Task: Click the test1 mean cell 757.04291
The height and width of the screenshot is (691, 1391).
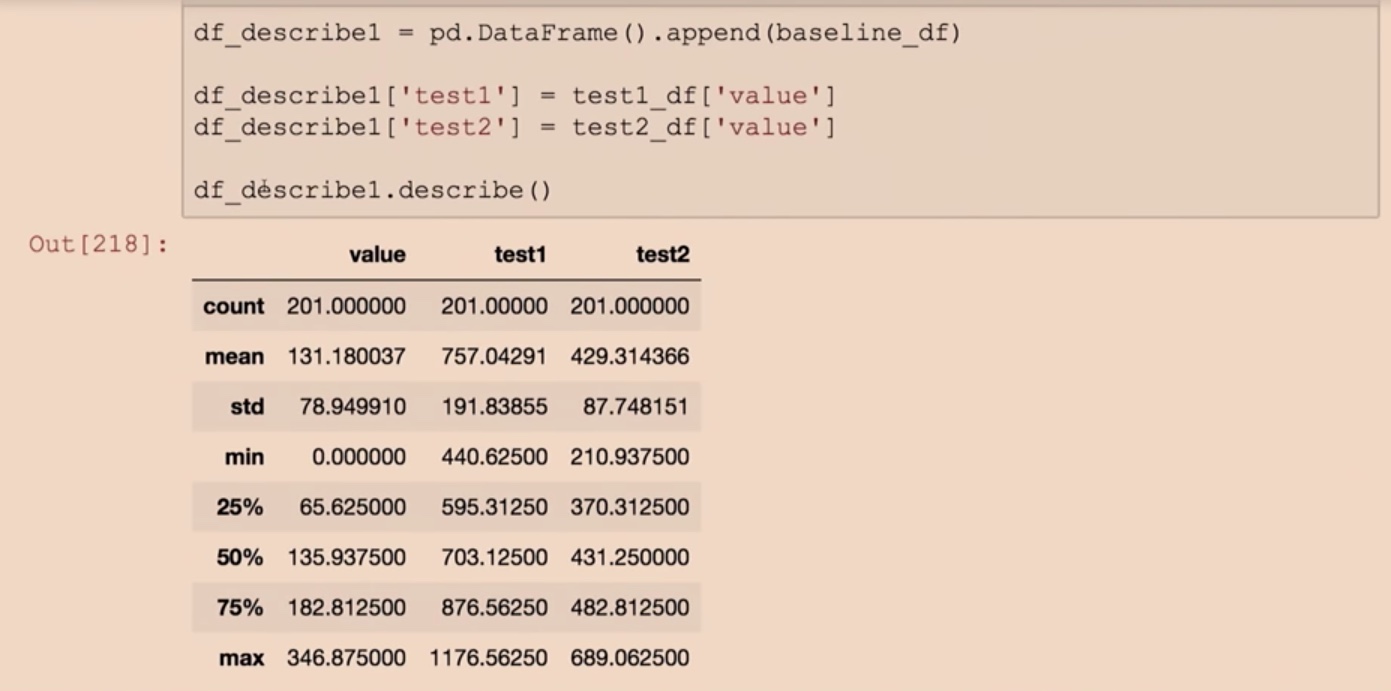Action: [x=494, y=356]
